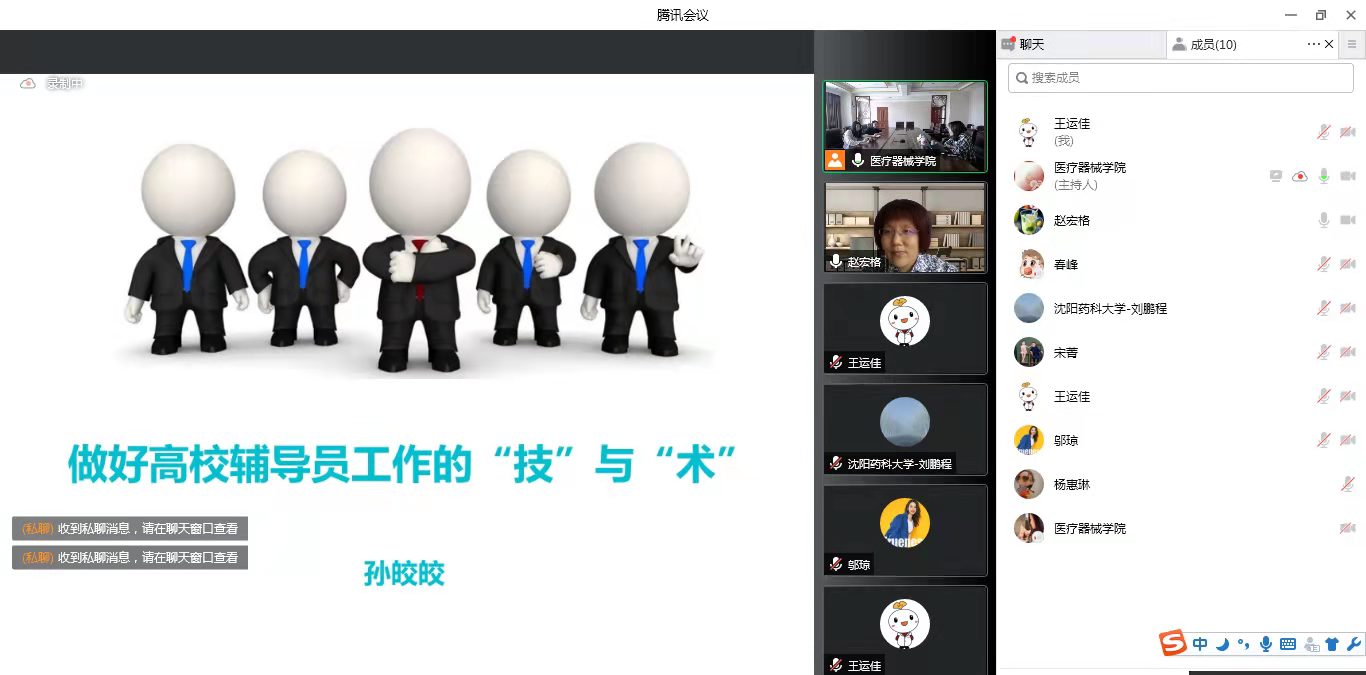Viewport: 1366px width, 675px height.
Task: Close the members panel tab with X
Action: (1329, 44)
